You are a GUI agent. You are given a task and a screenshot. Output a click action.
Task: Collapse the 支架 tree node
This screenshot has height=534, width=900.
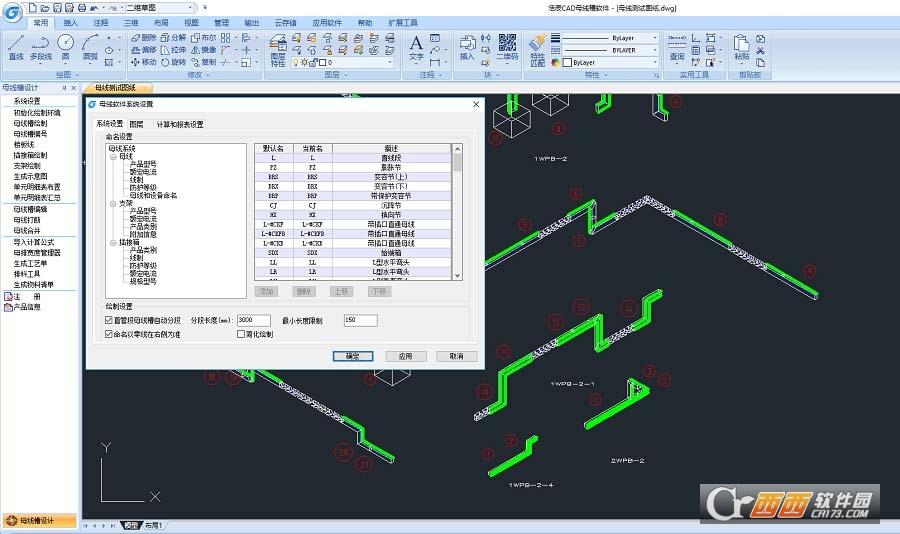point(113,203)
